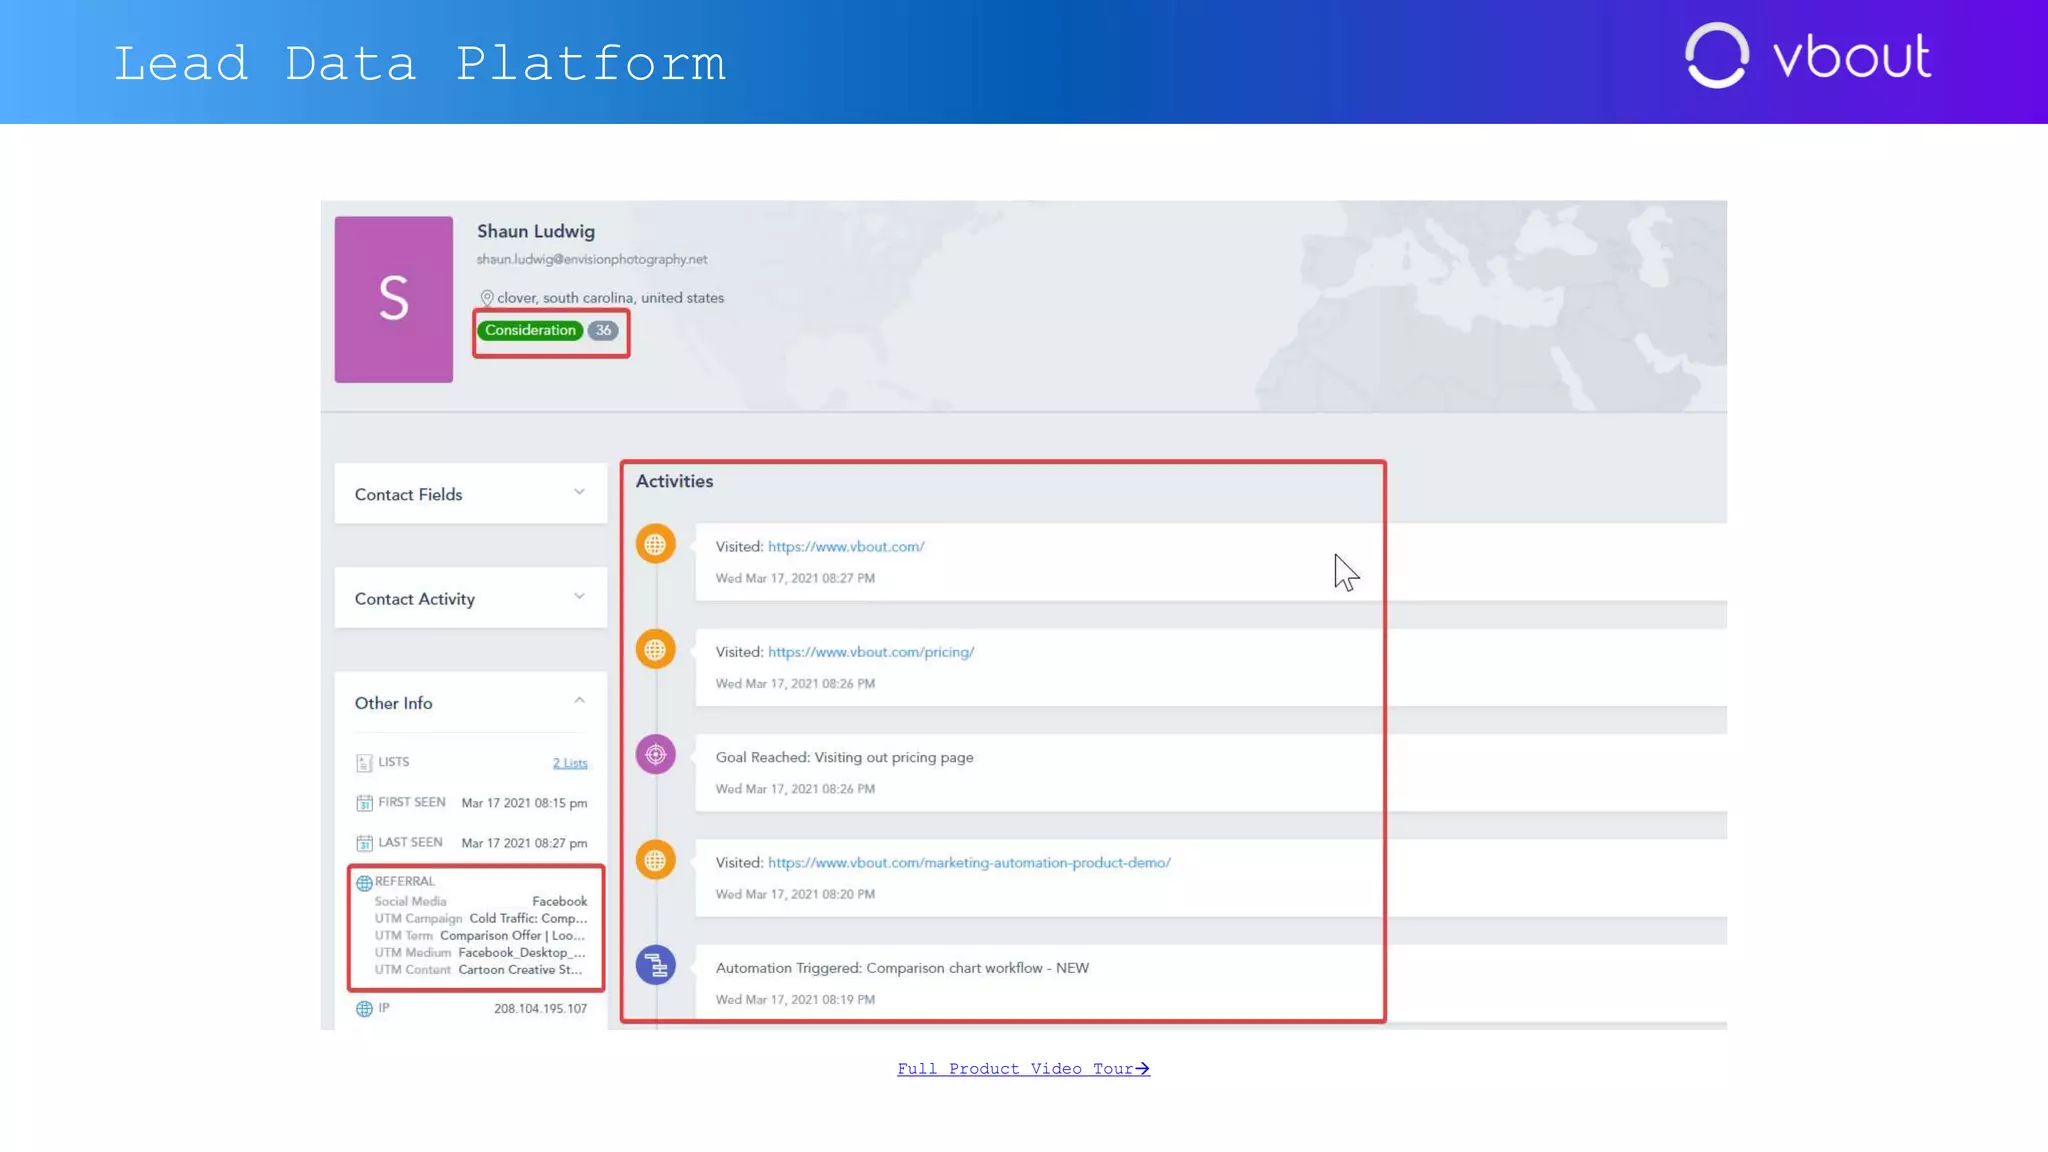Click the web visit icon for vbout.com homepage
The width and height of the screenshot is (2048, 1152).
[x=655, y=544]
